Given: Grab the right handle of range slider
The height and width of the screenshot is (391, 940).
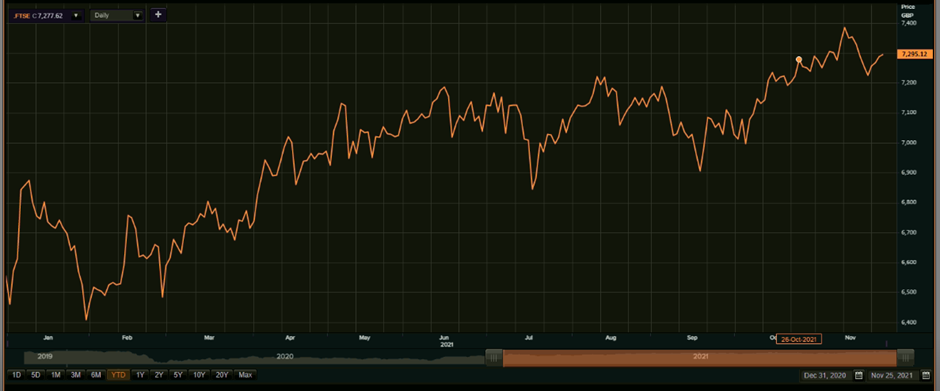Looking at the screenshot, I should 905,358.
